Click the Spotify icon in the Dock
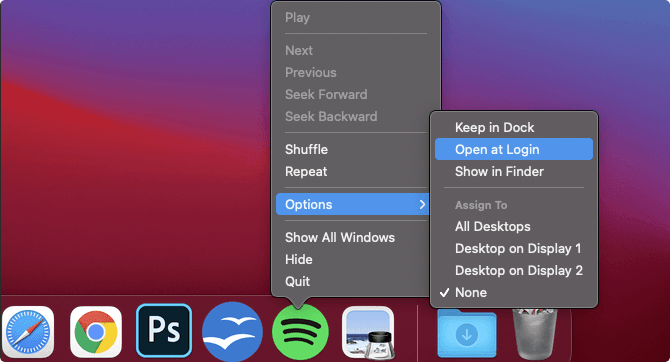670x362 pixels. pos(300,332)
